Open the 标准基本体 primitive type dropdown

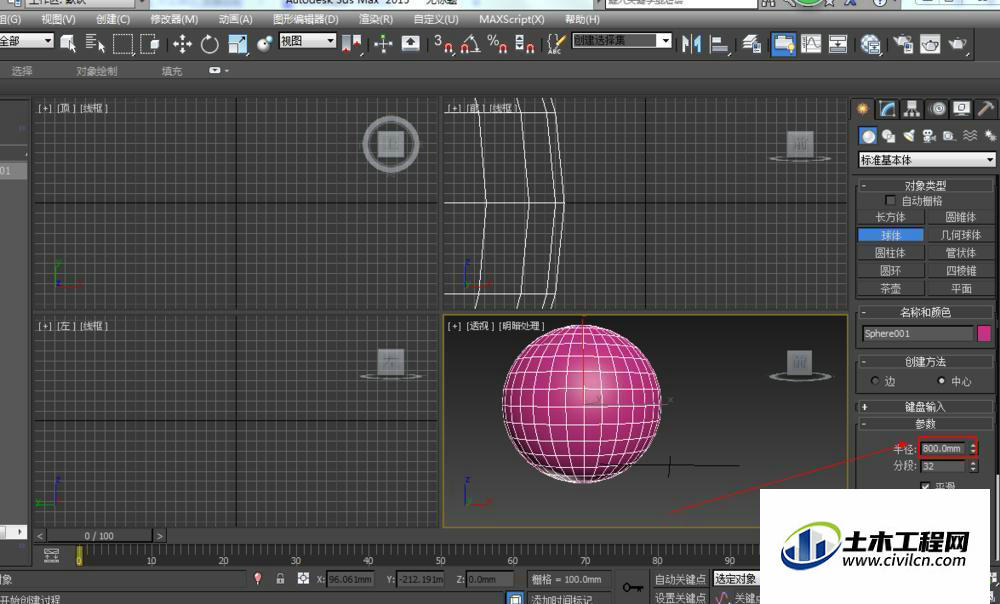point(927,159)
